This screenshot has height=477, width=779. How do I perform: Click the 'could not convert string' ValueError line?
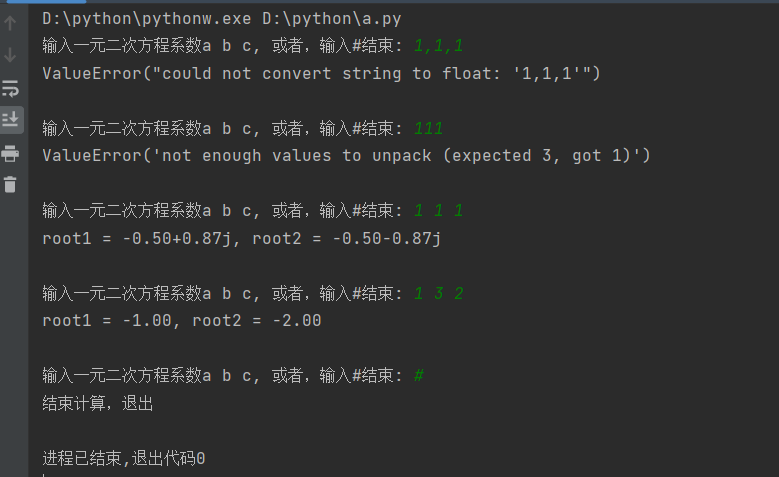click(x=320, y=73)
